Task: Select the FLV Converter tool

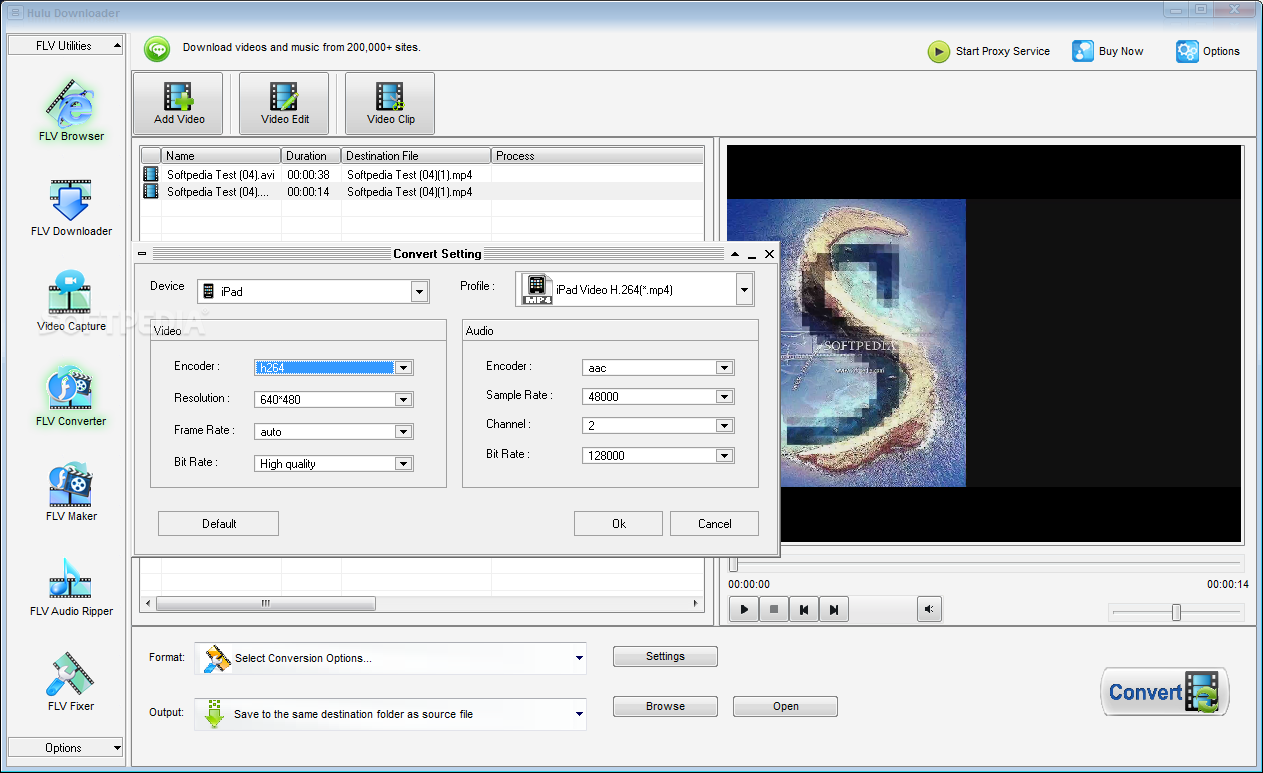Action: (70, 397)
